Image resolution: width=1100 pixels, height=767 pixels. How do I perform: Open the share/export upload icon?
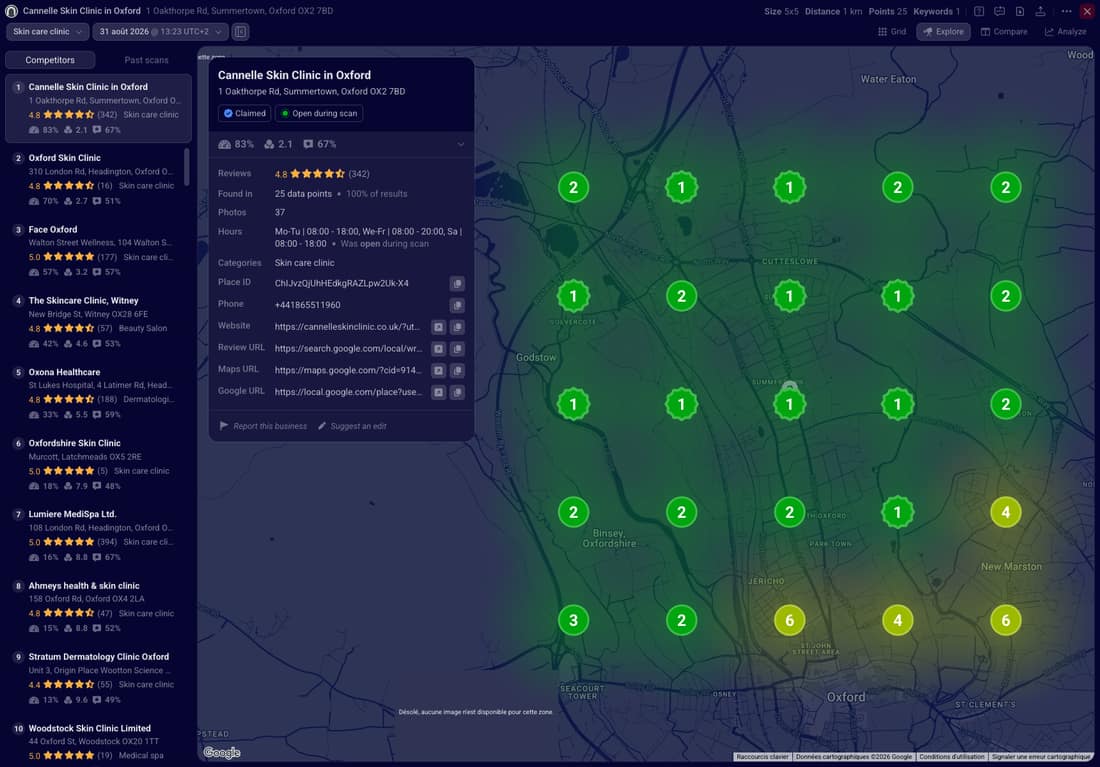click(1040, 11)
